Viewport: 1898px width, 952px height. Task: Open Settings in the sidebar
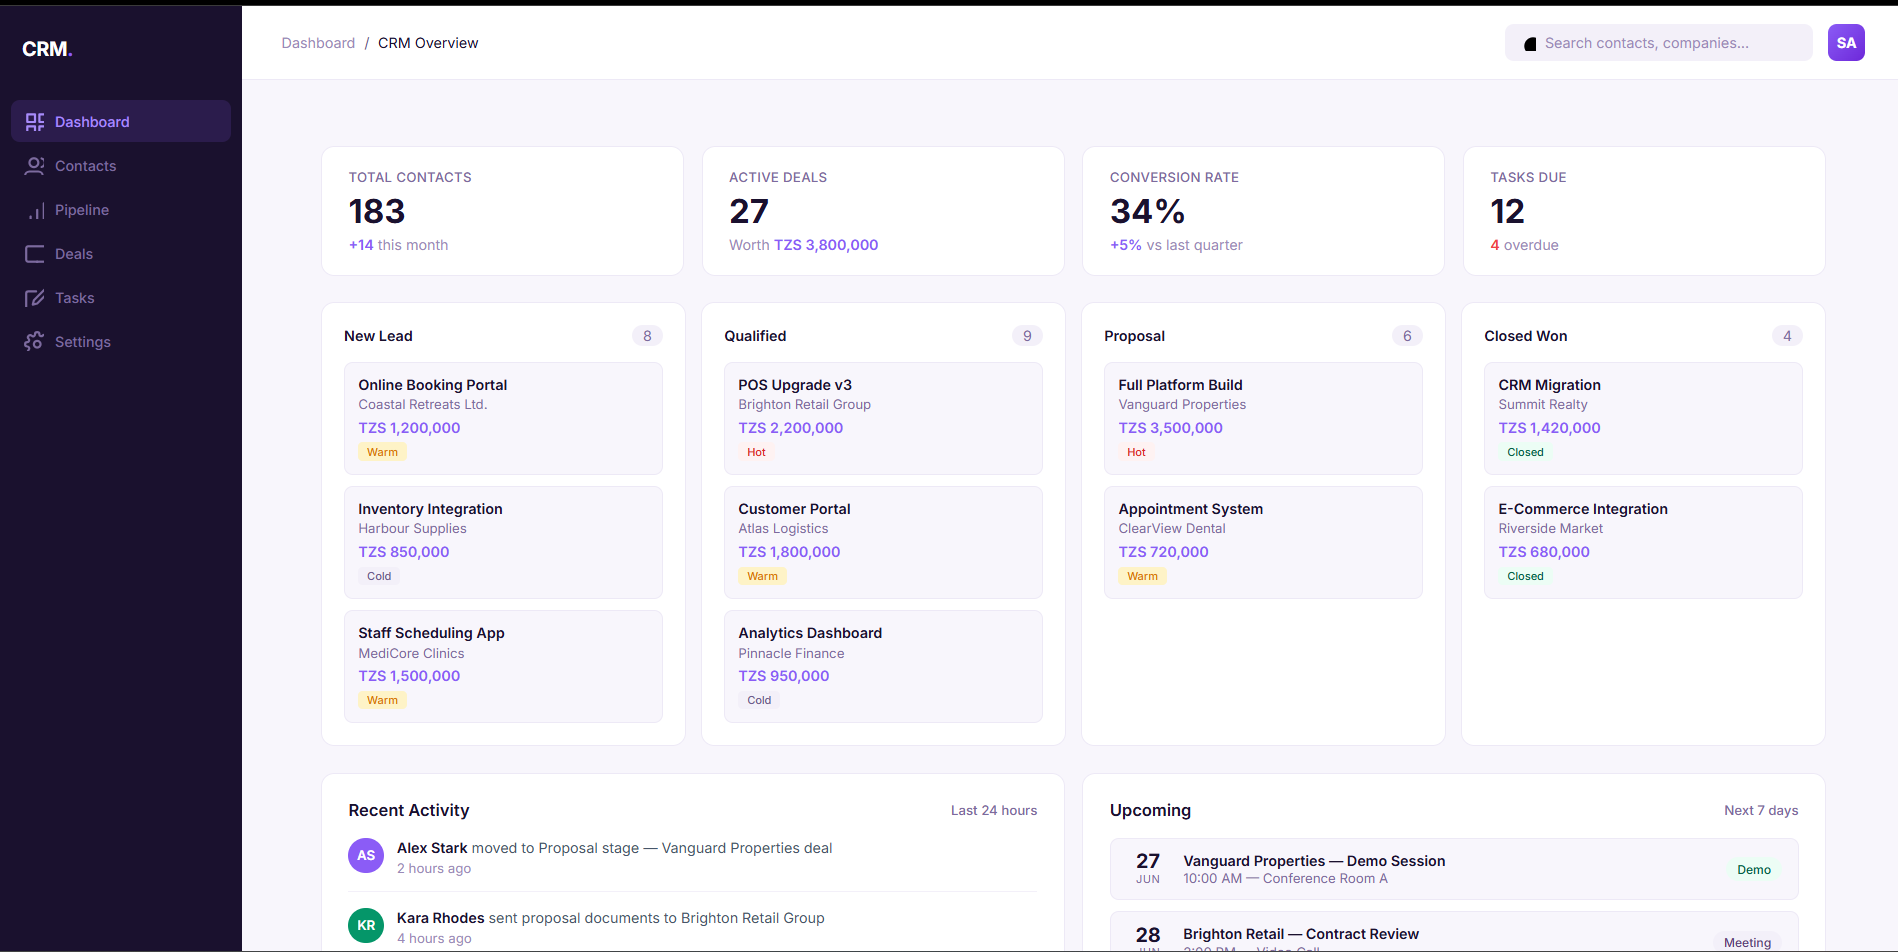tap(121, 342)
